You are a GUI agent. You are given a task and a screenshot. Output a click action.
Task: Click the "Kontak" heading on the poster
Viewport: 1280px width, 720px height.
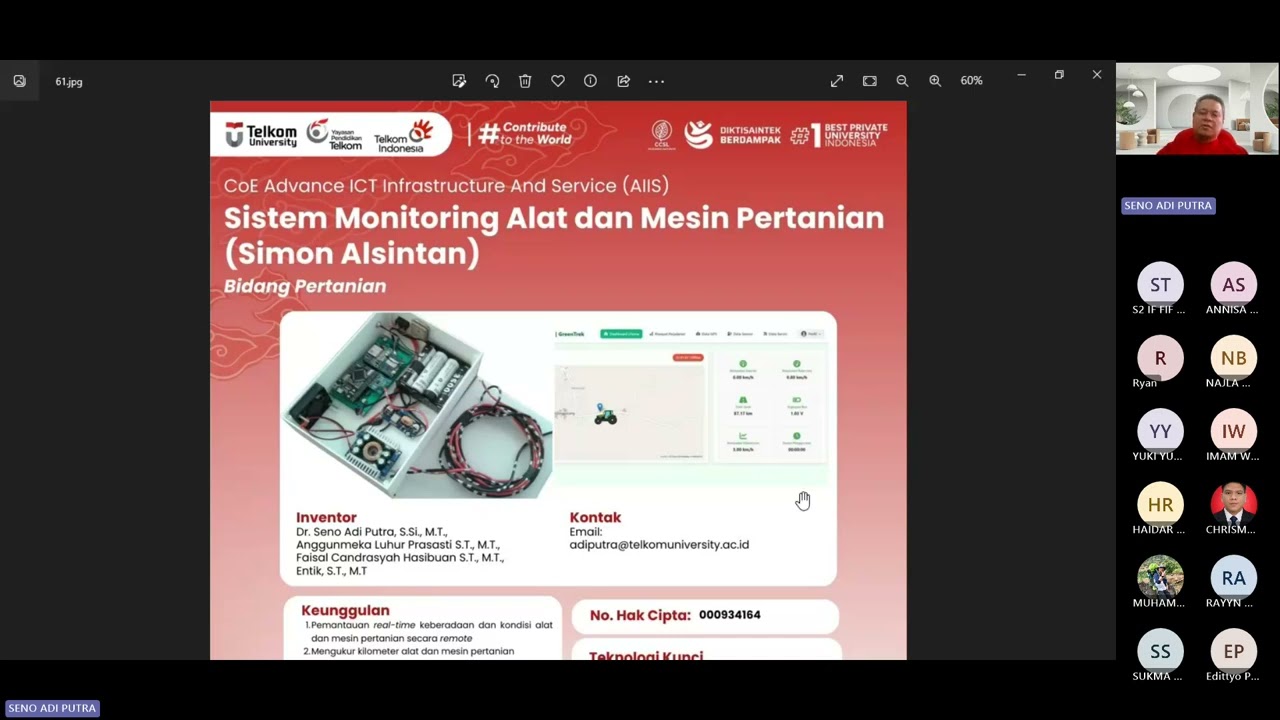pyautogui.click(x=595, y=518)
